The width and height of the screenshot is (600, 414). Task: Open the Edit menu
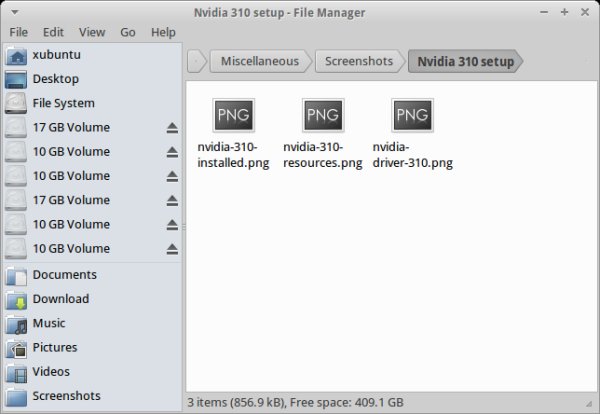[53, 32]
